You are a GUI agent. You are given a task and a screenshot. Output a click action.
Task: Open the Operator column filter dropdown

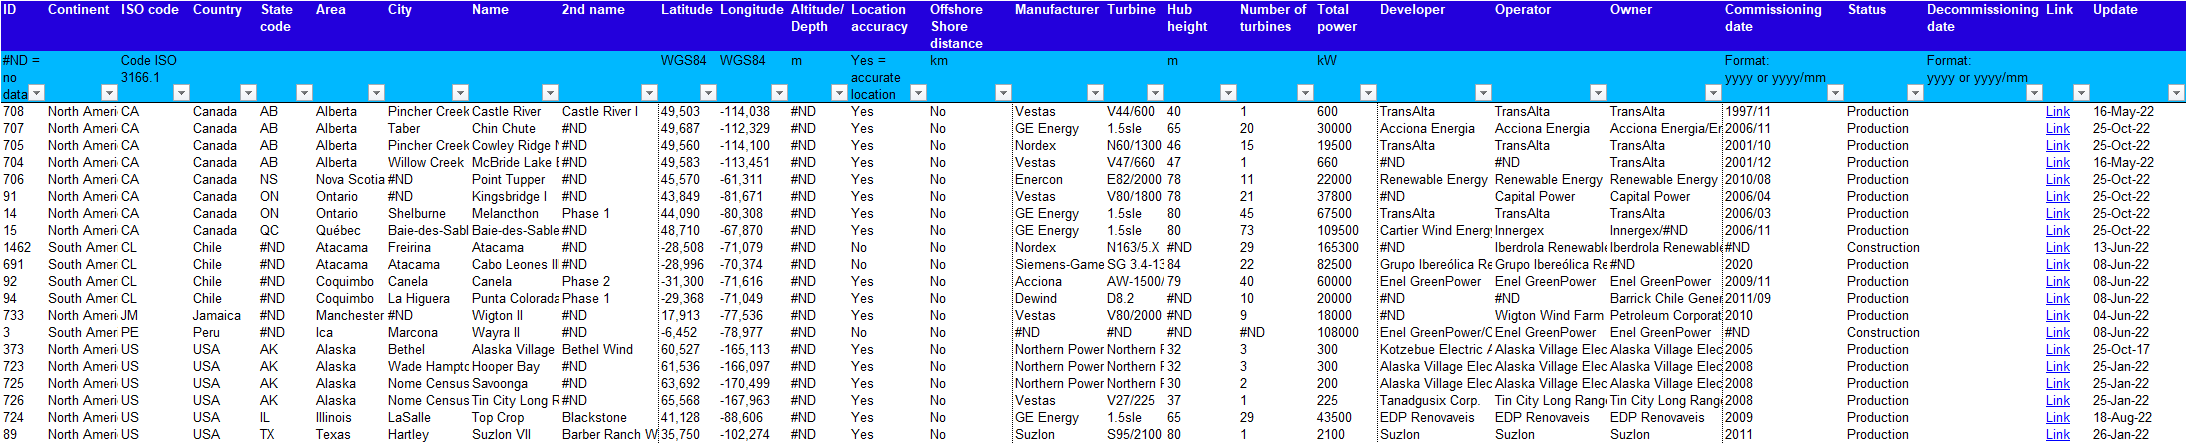pyautogui.click(x=1598, y=93)
